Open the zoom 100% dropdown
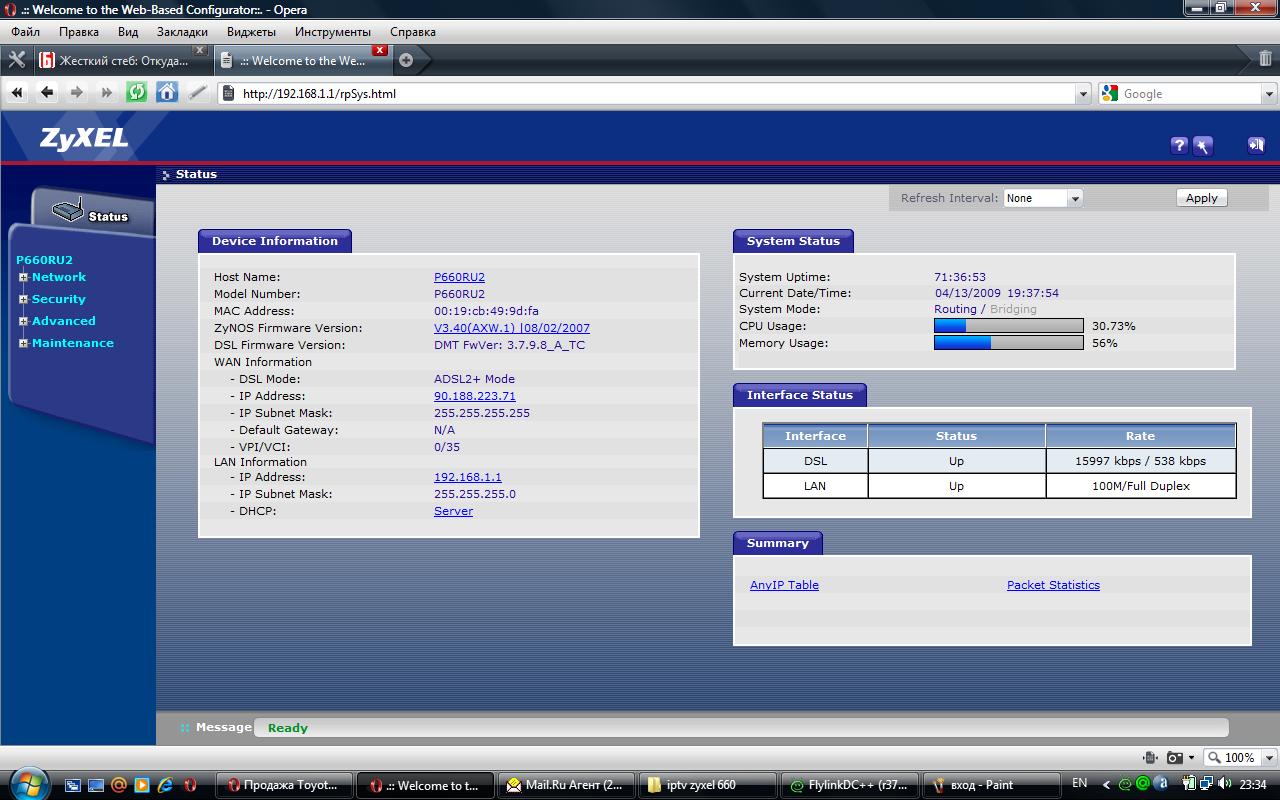 [x=1269, y=758]
